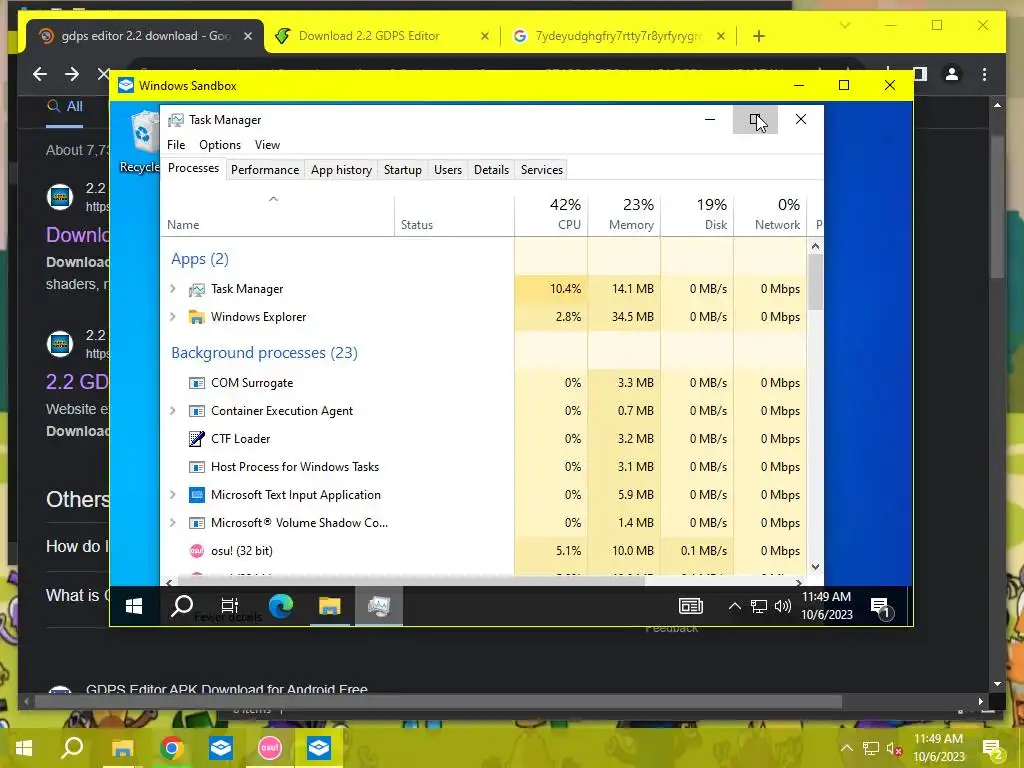Click the Task Manager vertical scrollbar thumb
Screen dimensions: 1024x768
pyautogui.click(x=815, y=281)
